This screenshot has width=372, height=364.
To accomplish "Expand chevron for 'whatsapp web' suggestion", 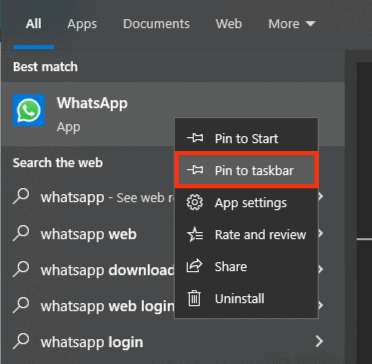I will 321,233.
